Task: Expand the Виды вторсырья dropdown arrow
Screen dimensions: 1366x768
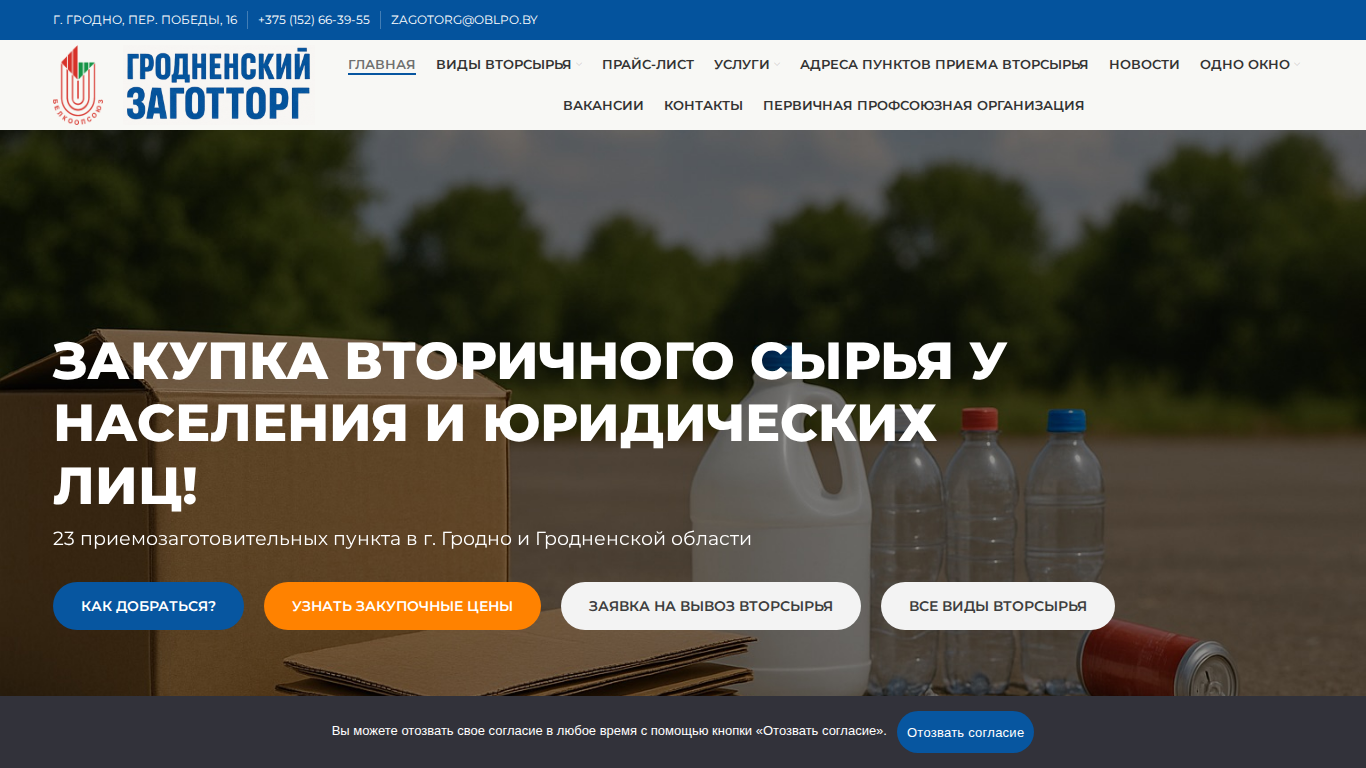Action: [579, 65]
